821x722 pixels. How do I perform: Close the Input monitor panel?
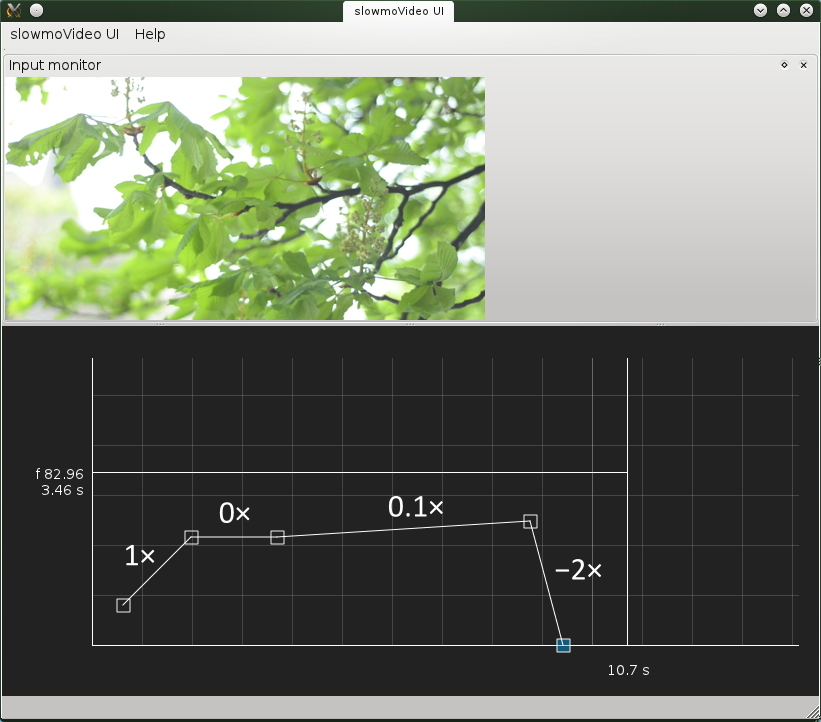pos(803,65)
